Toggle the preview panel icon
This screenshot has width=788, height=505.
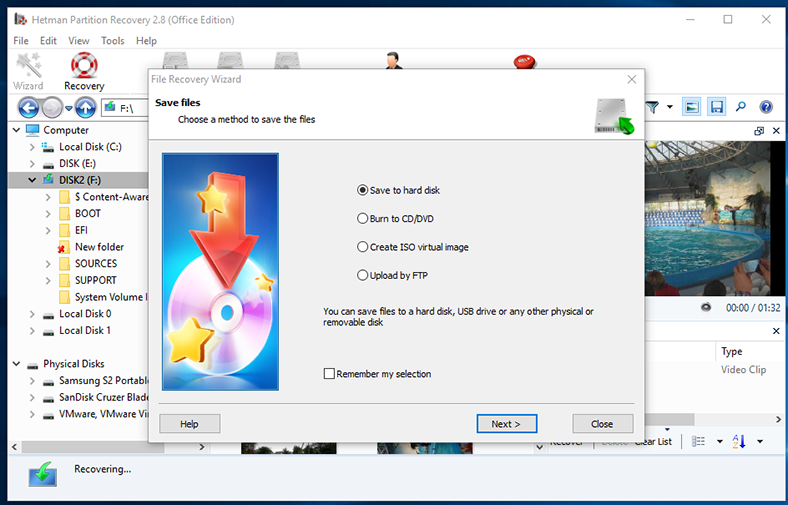(692, 107)
